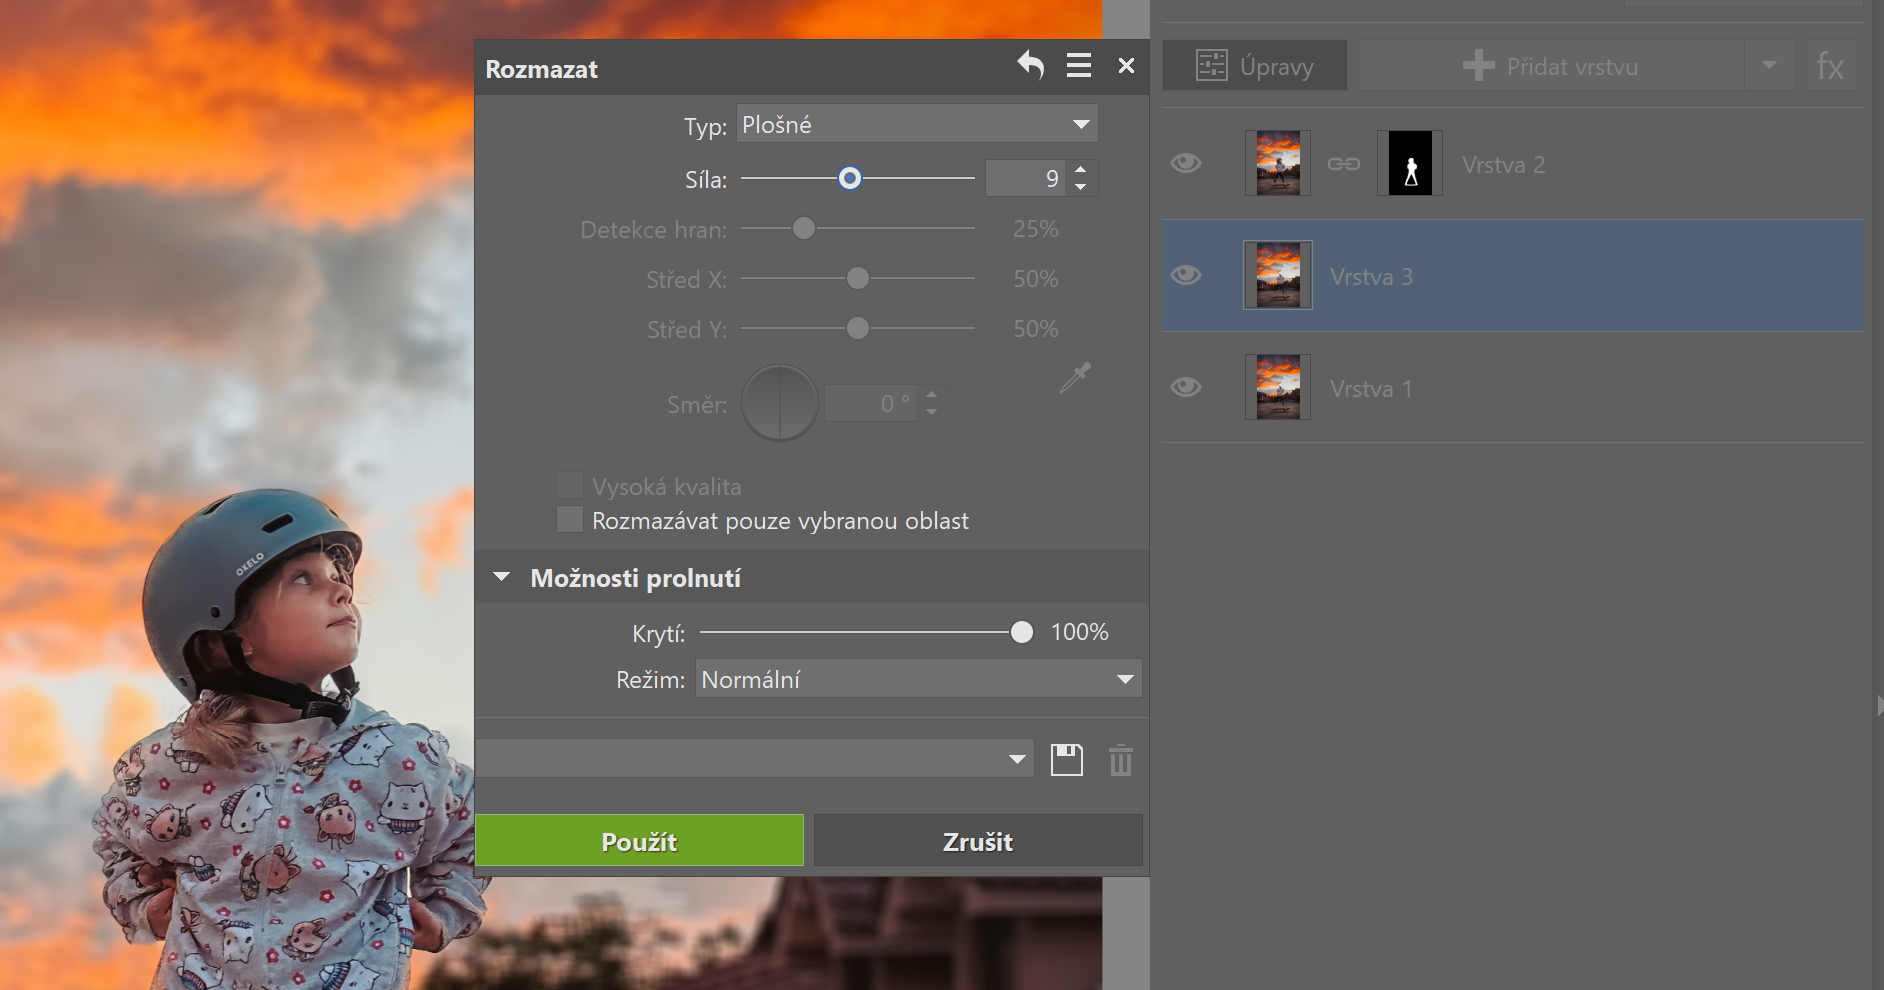Click the save preset floppy disk icon

1066,760
